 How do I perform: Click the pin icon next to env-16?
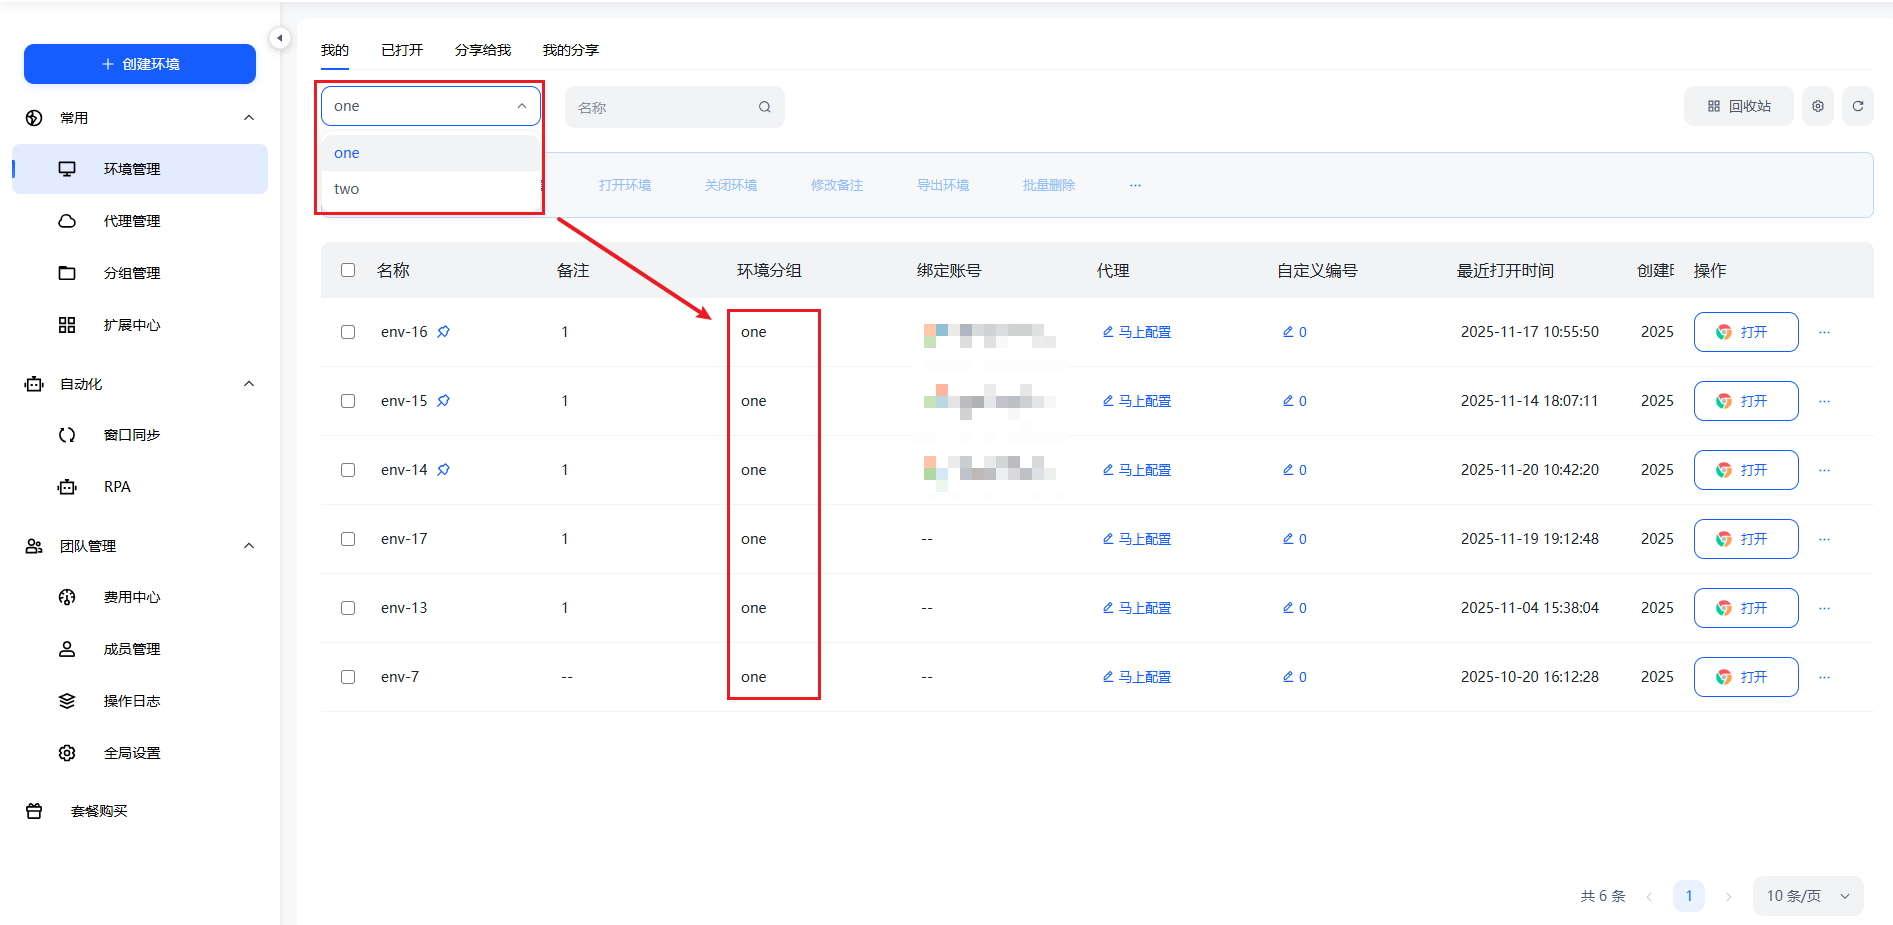pos(443,332)
